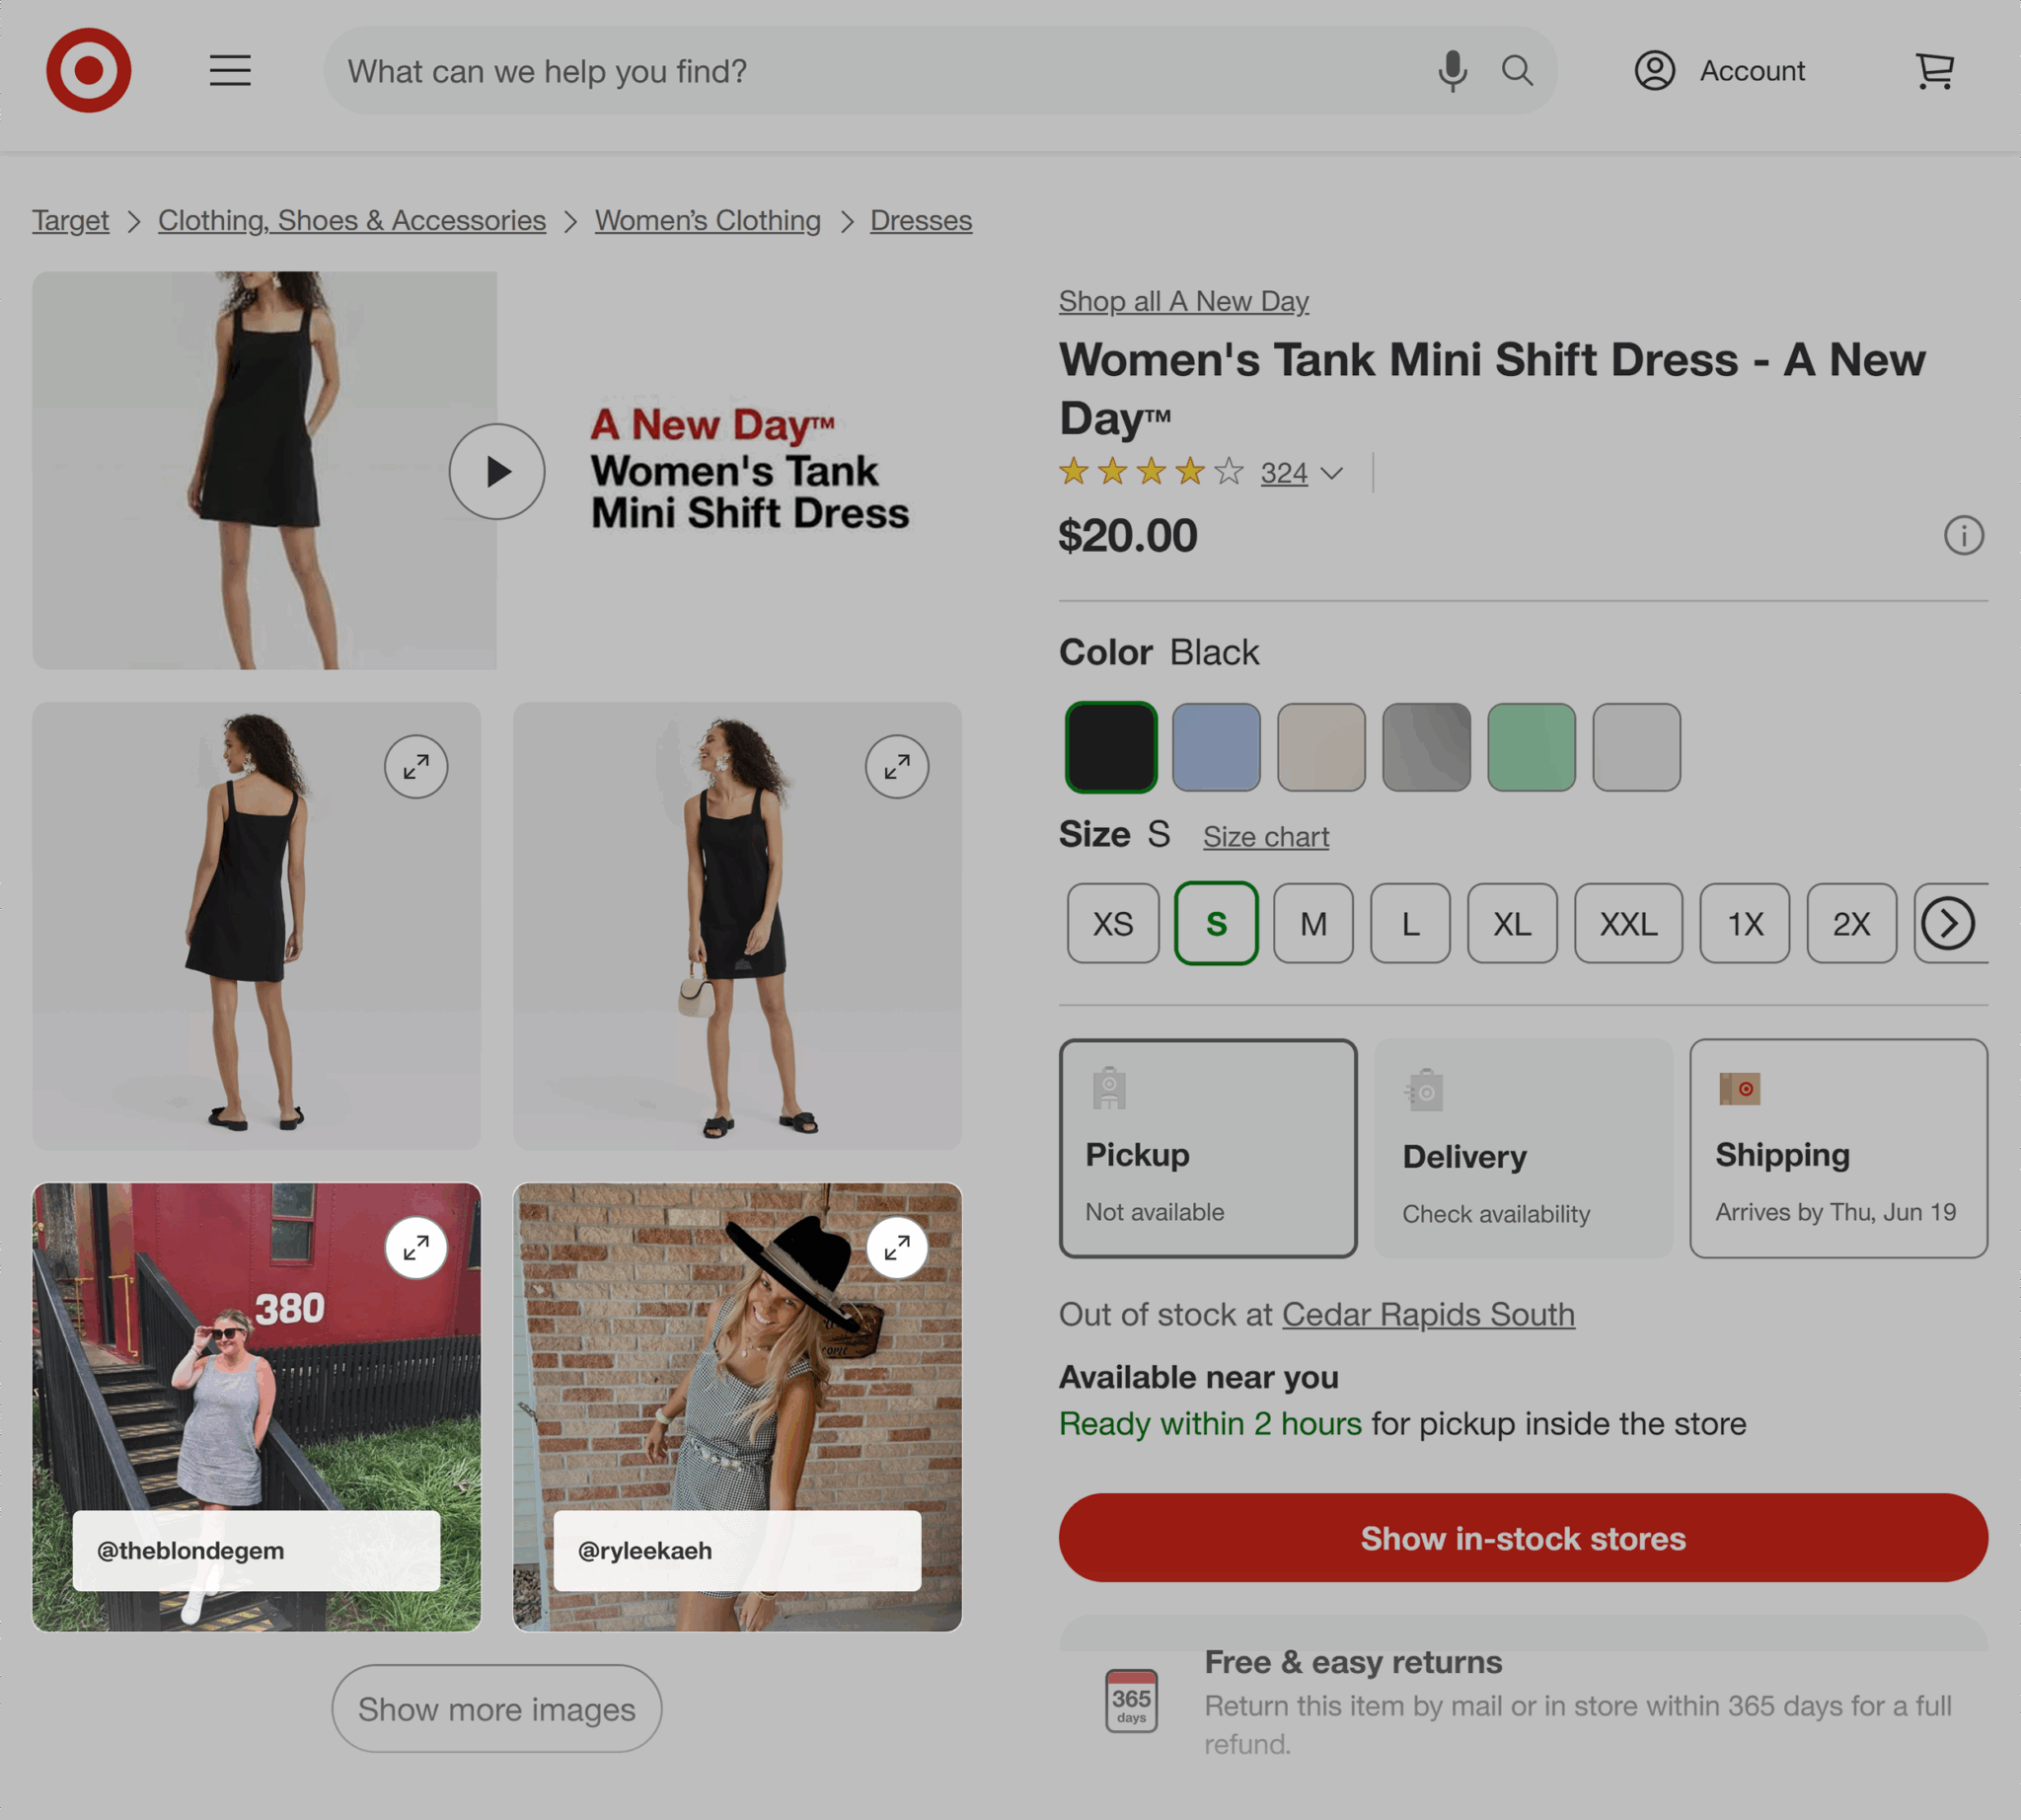Open the Dresses breadcrumb category
The width and height of the screenshot is (2021, 1820).
(x=921, y=220)
